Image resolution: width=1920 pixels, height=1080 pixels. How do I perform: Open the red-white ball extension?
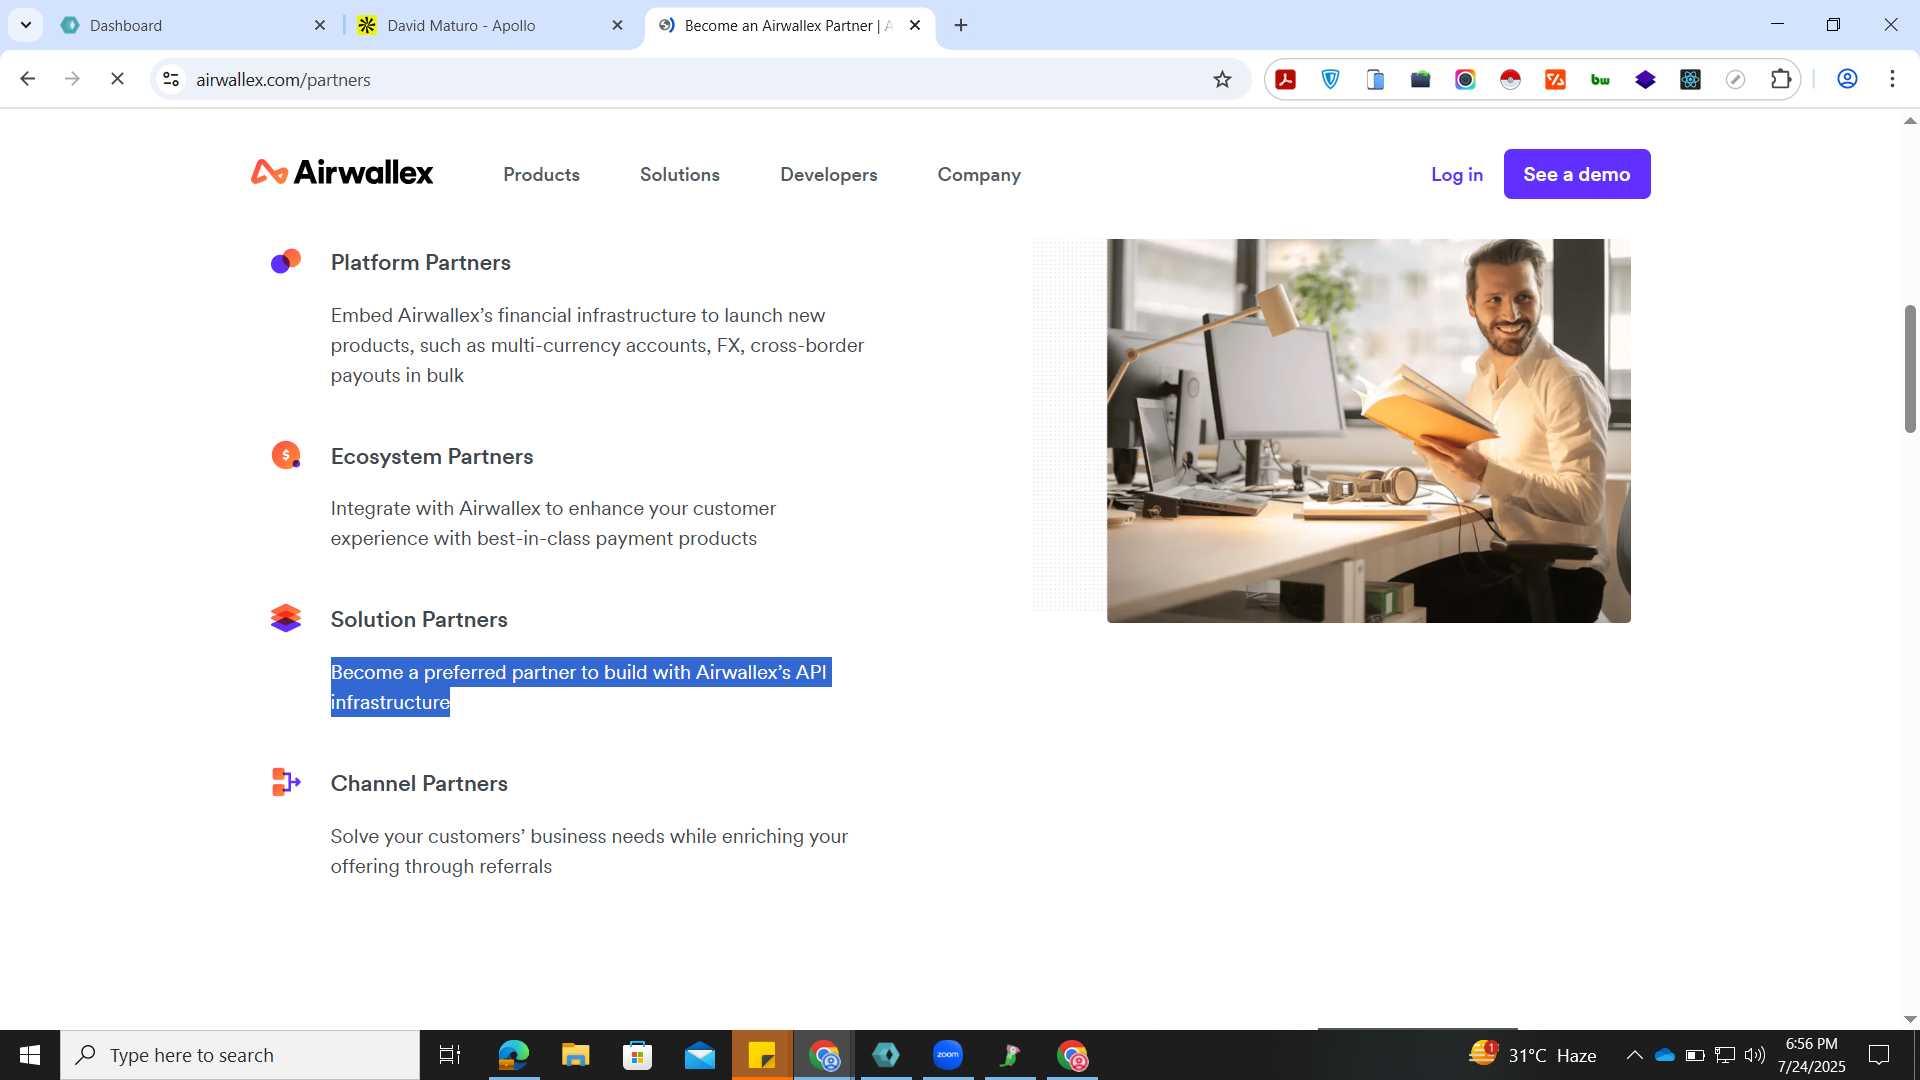pyautogui.click(x=1511, y=79)
